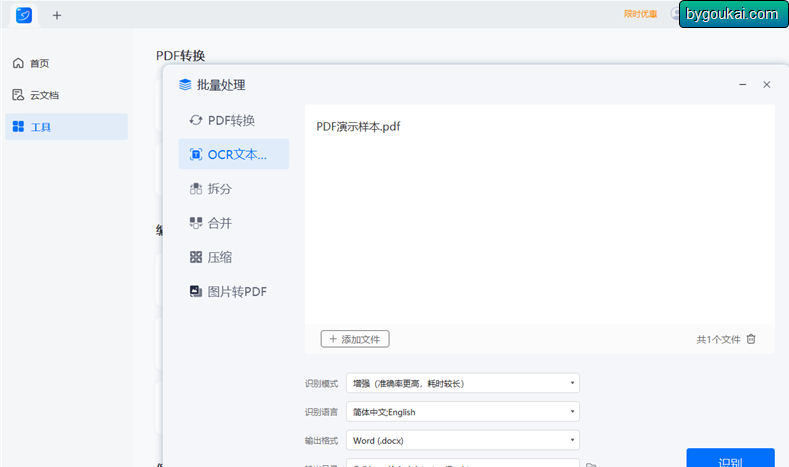Select 工具 tools in sidebar

point(66,126)
